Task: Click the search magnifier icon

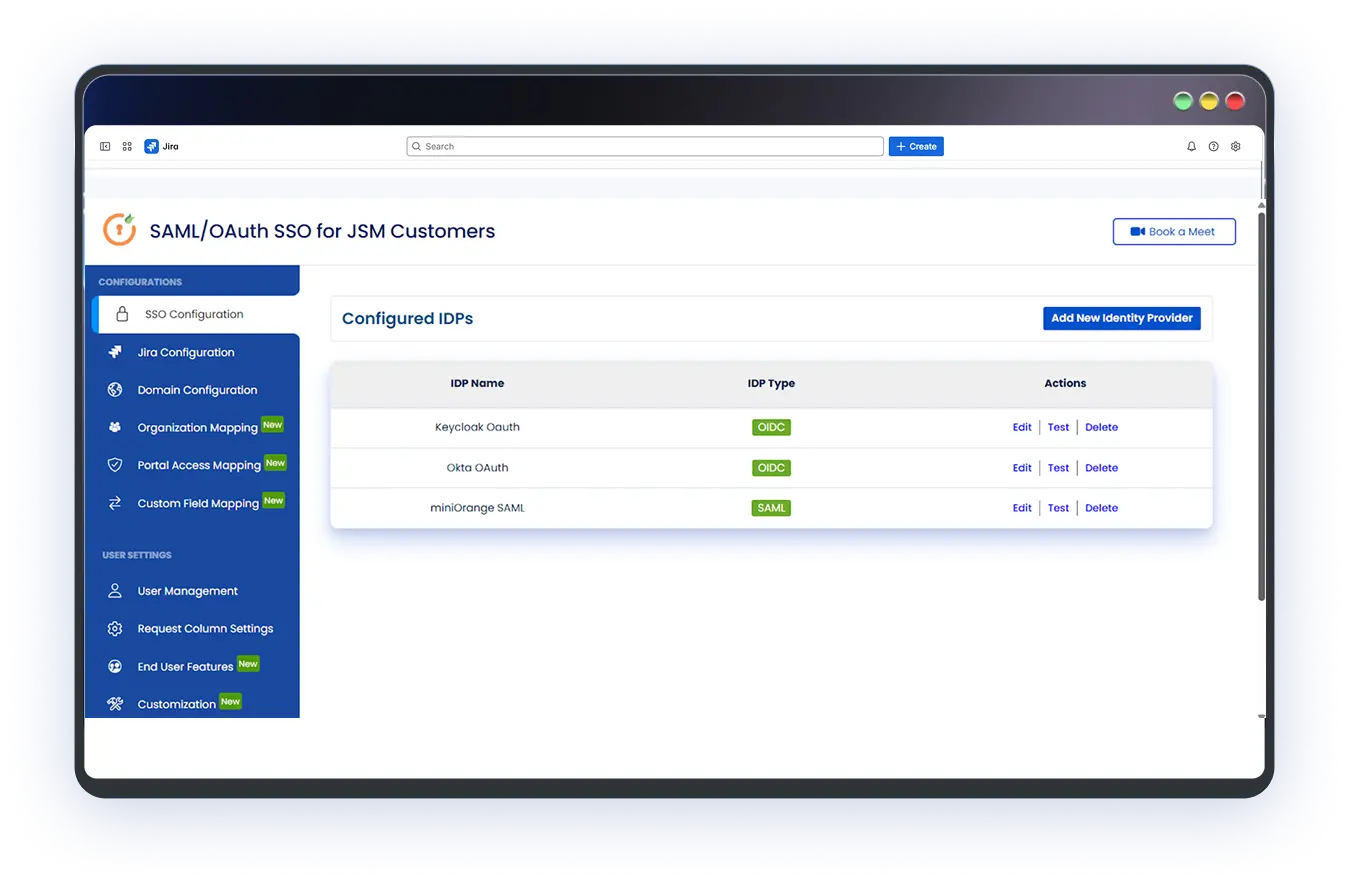Action: click(417, 146)
